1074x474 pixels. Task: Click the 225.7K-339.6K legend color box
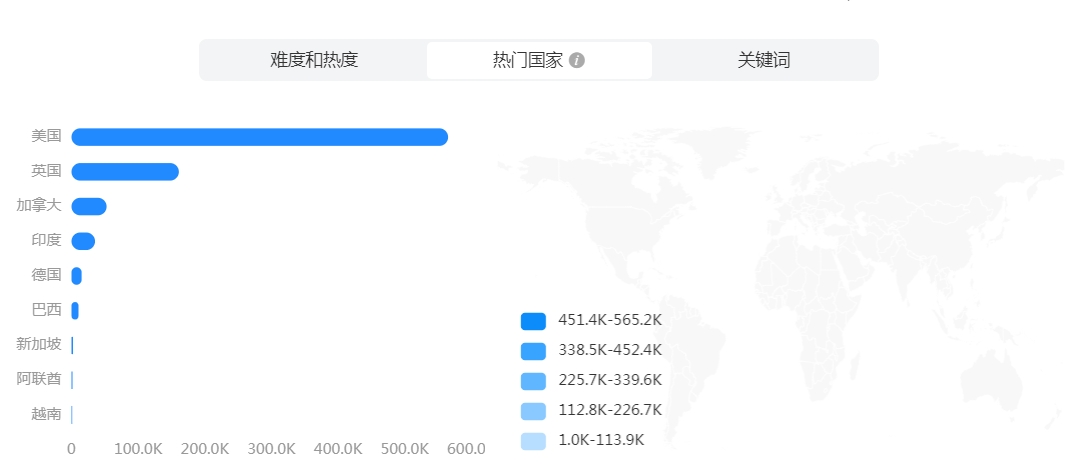coord(533,381)
